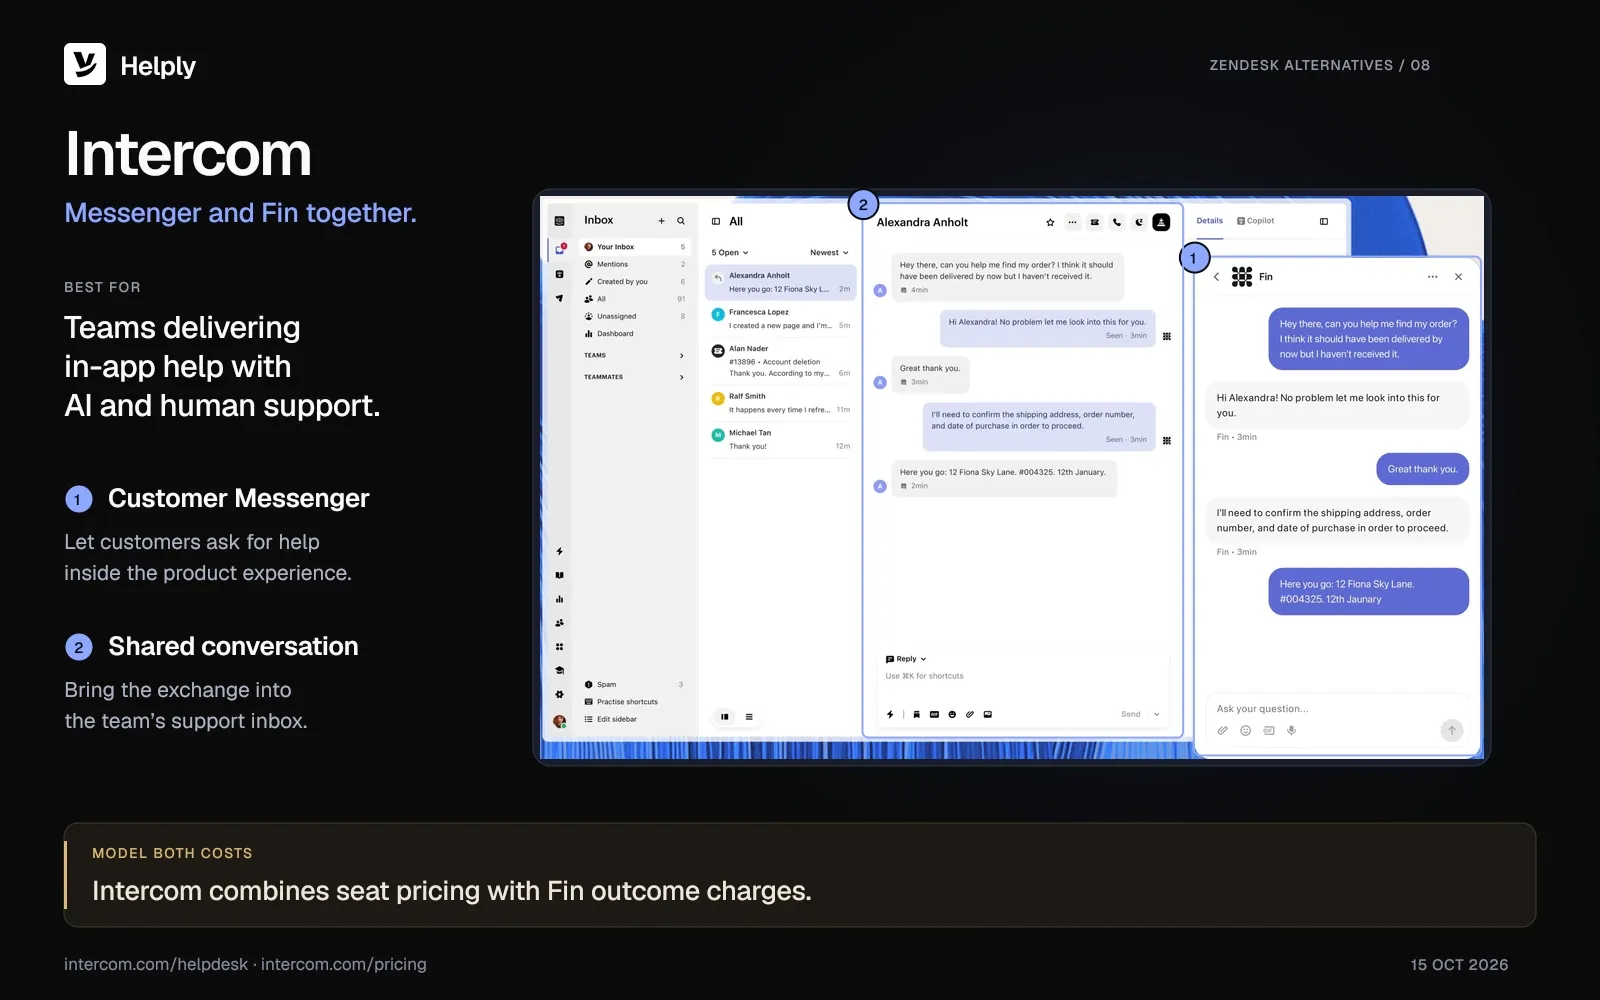
Task: Open more options in conversation header
Action: point(1072,222)
